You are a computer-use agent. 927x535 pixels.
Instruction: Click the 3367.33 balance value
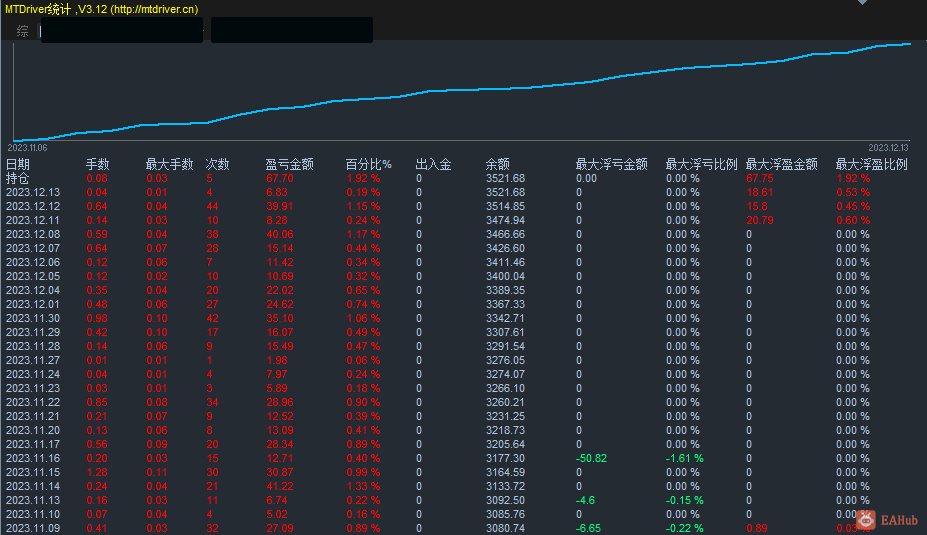(505, 304)
